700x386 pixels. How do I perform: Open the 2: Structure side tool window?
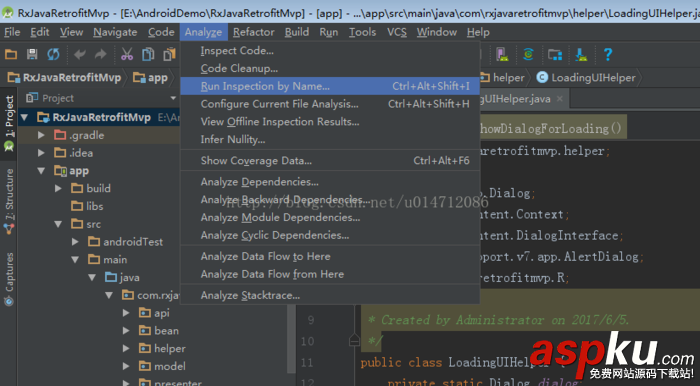click(x=9, y=201)
